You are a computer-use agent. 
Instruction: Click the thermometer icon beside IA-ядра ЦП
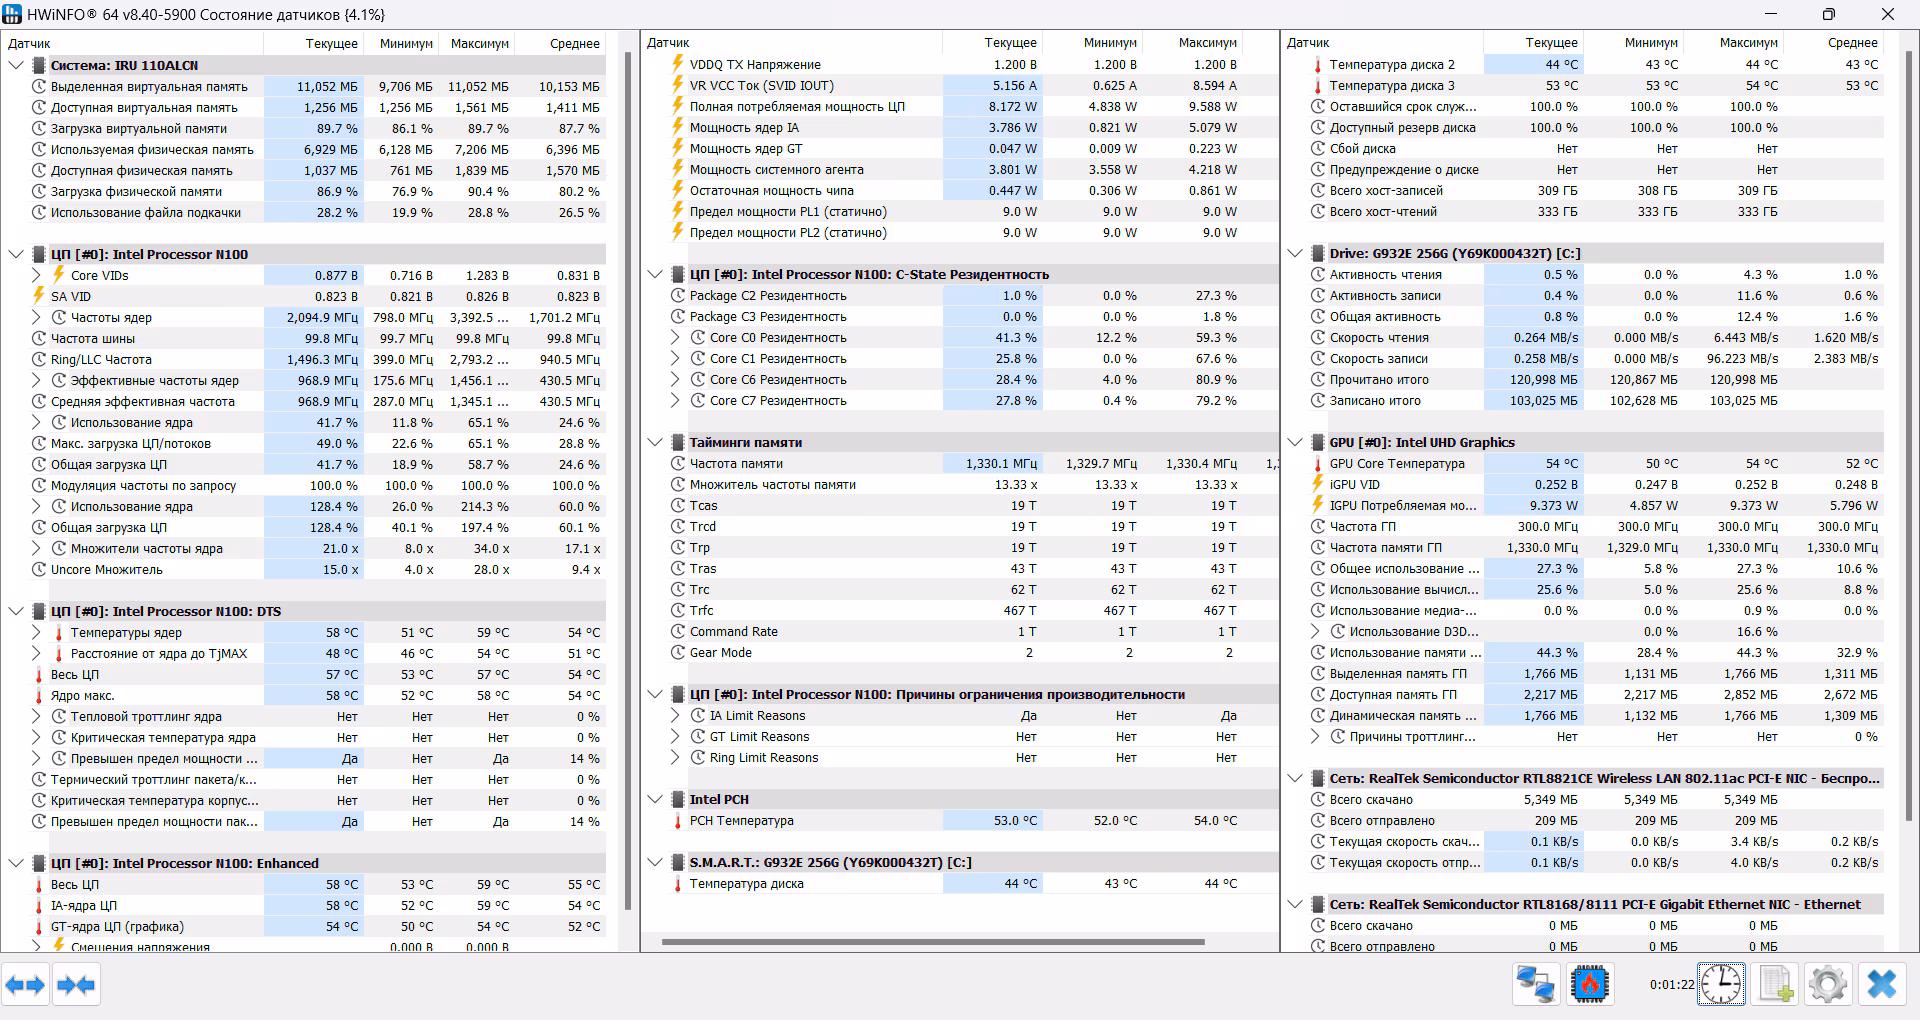(39, 906)
